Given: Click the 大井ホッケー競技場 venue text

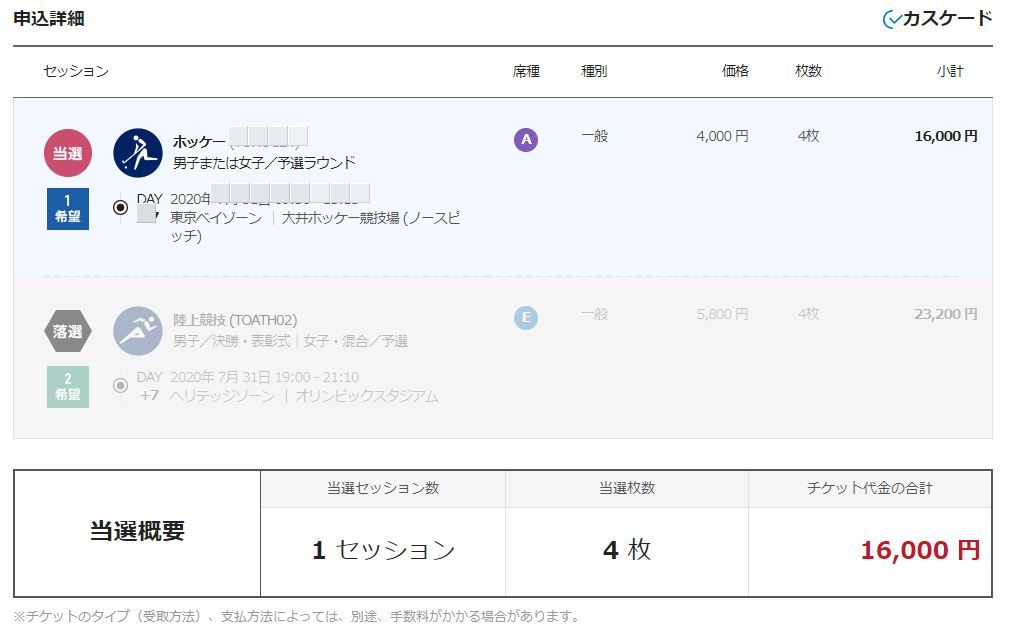Looking at the screenshot, I should click(341, 218).
